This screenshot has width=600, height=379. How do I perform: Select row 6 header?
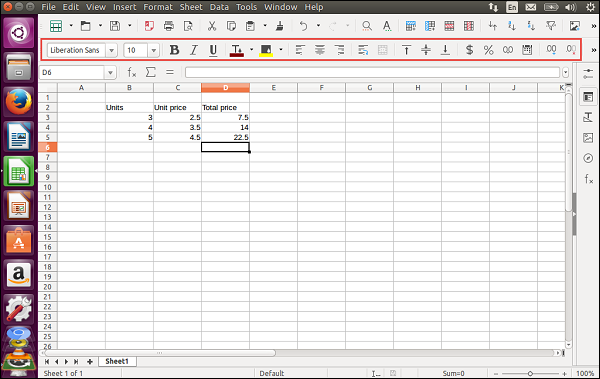[47, 147]
